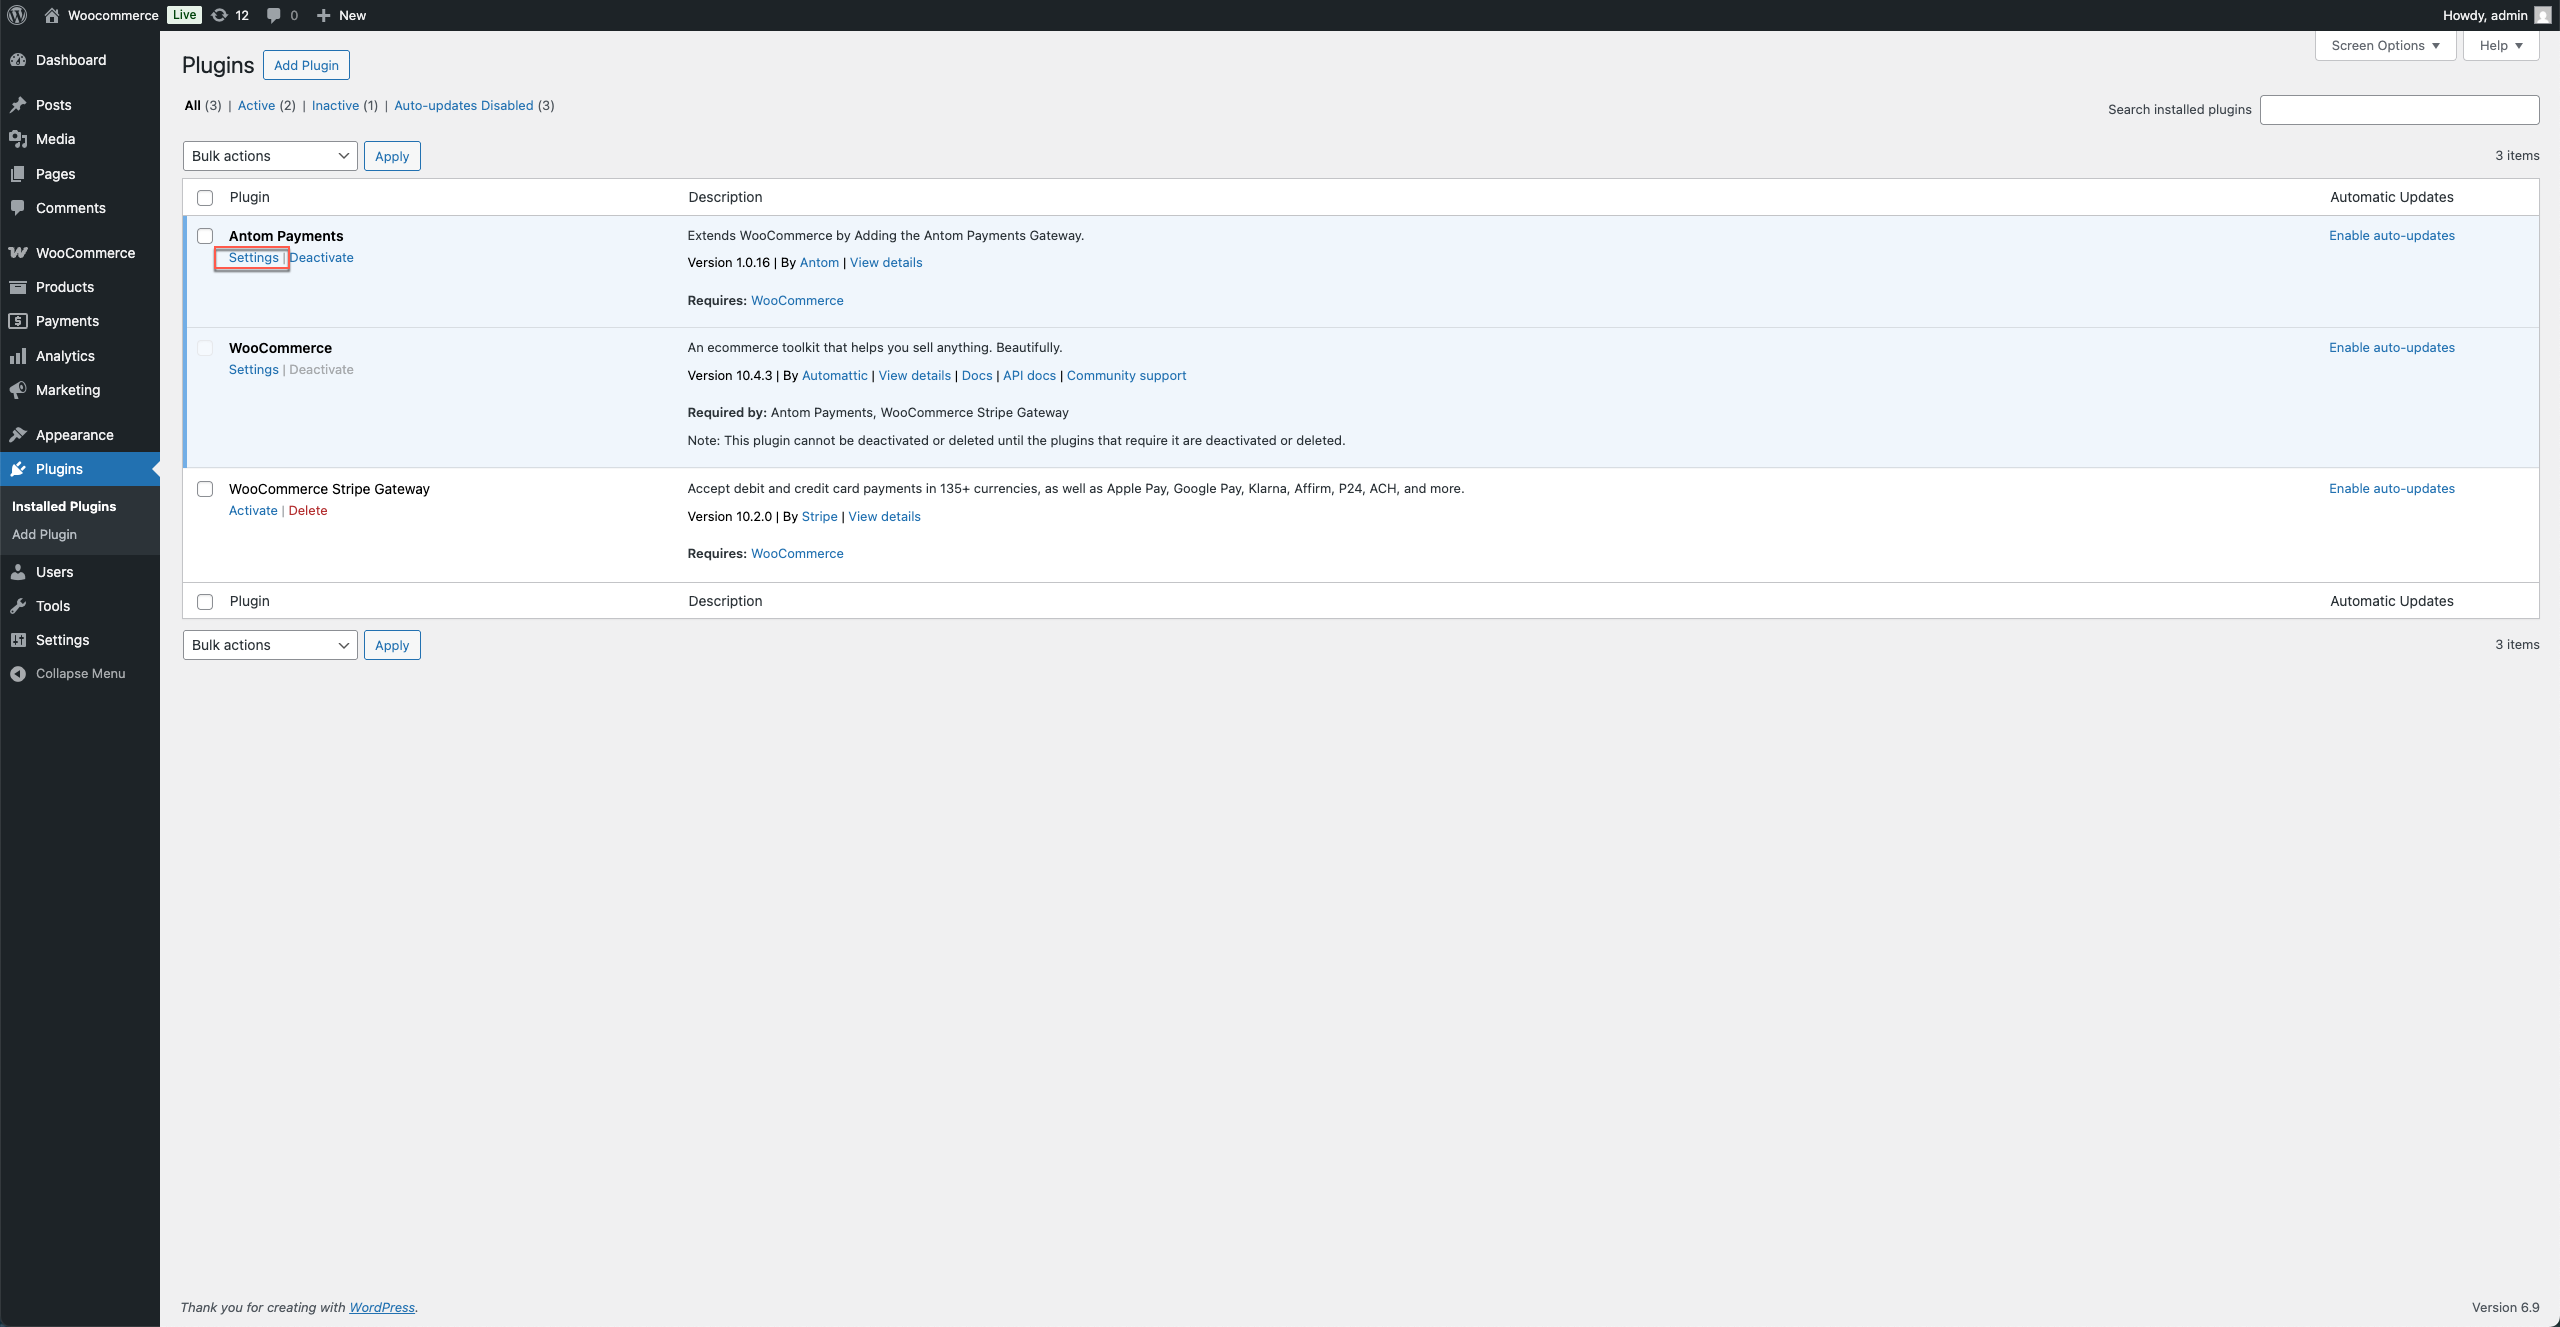The height and width of the screenshot is (1327, 2560).
Task: Click the Search installed plugins field
Action: [2399, 110]
